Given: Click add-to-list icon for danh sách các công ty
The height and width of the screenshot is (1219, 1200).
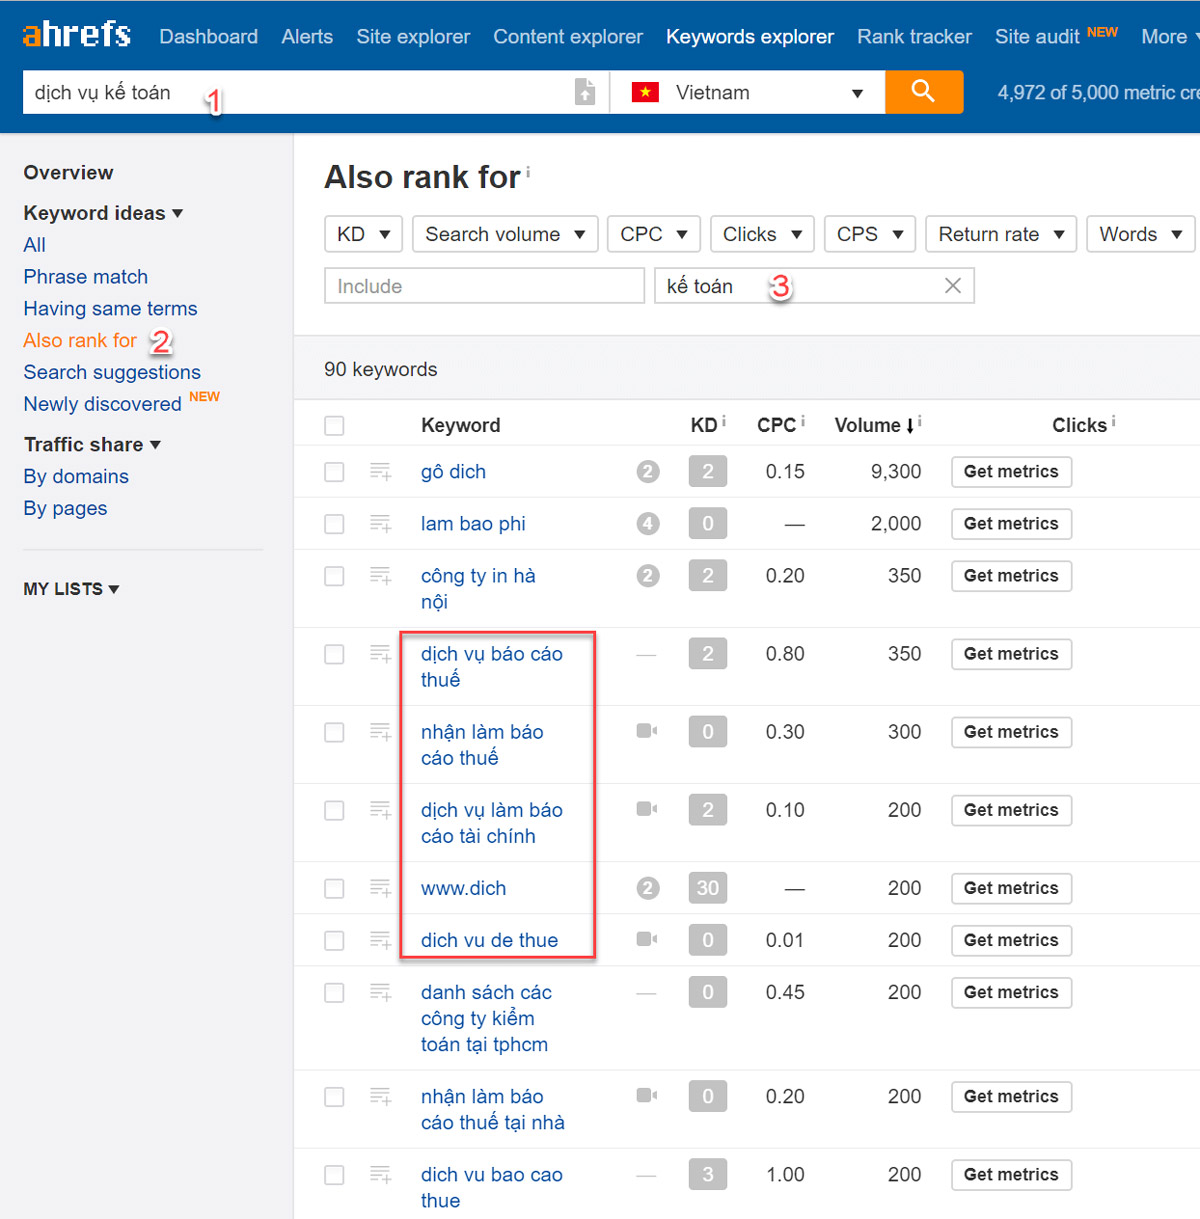Looking at the screenshot, I should click(x=380, y=991).
